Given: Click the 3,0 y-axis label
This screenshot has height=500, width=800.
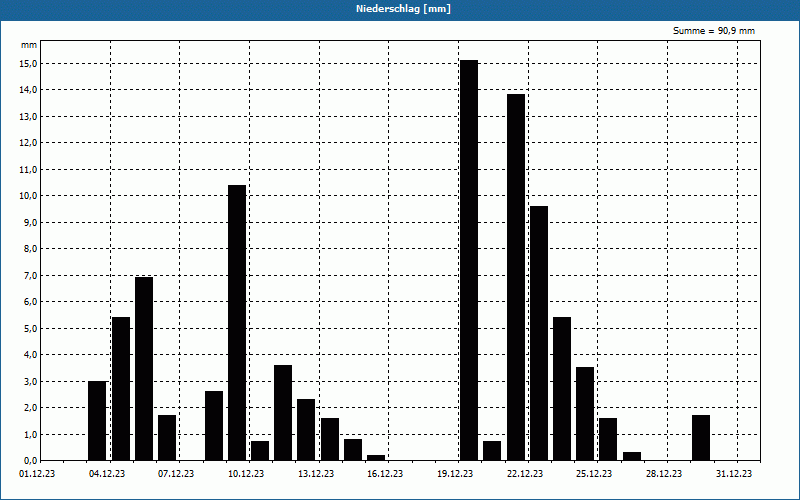Looking at the screenshot, I should (29, 382).
